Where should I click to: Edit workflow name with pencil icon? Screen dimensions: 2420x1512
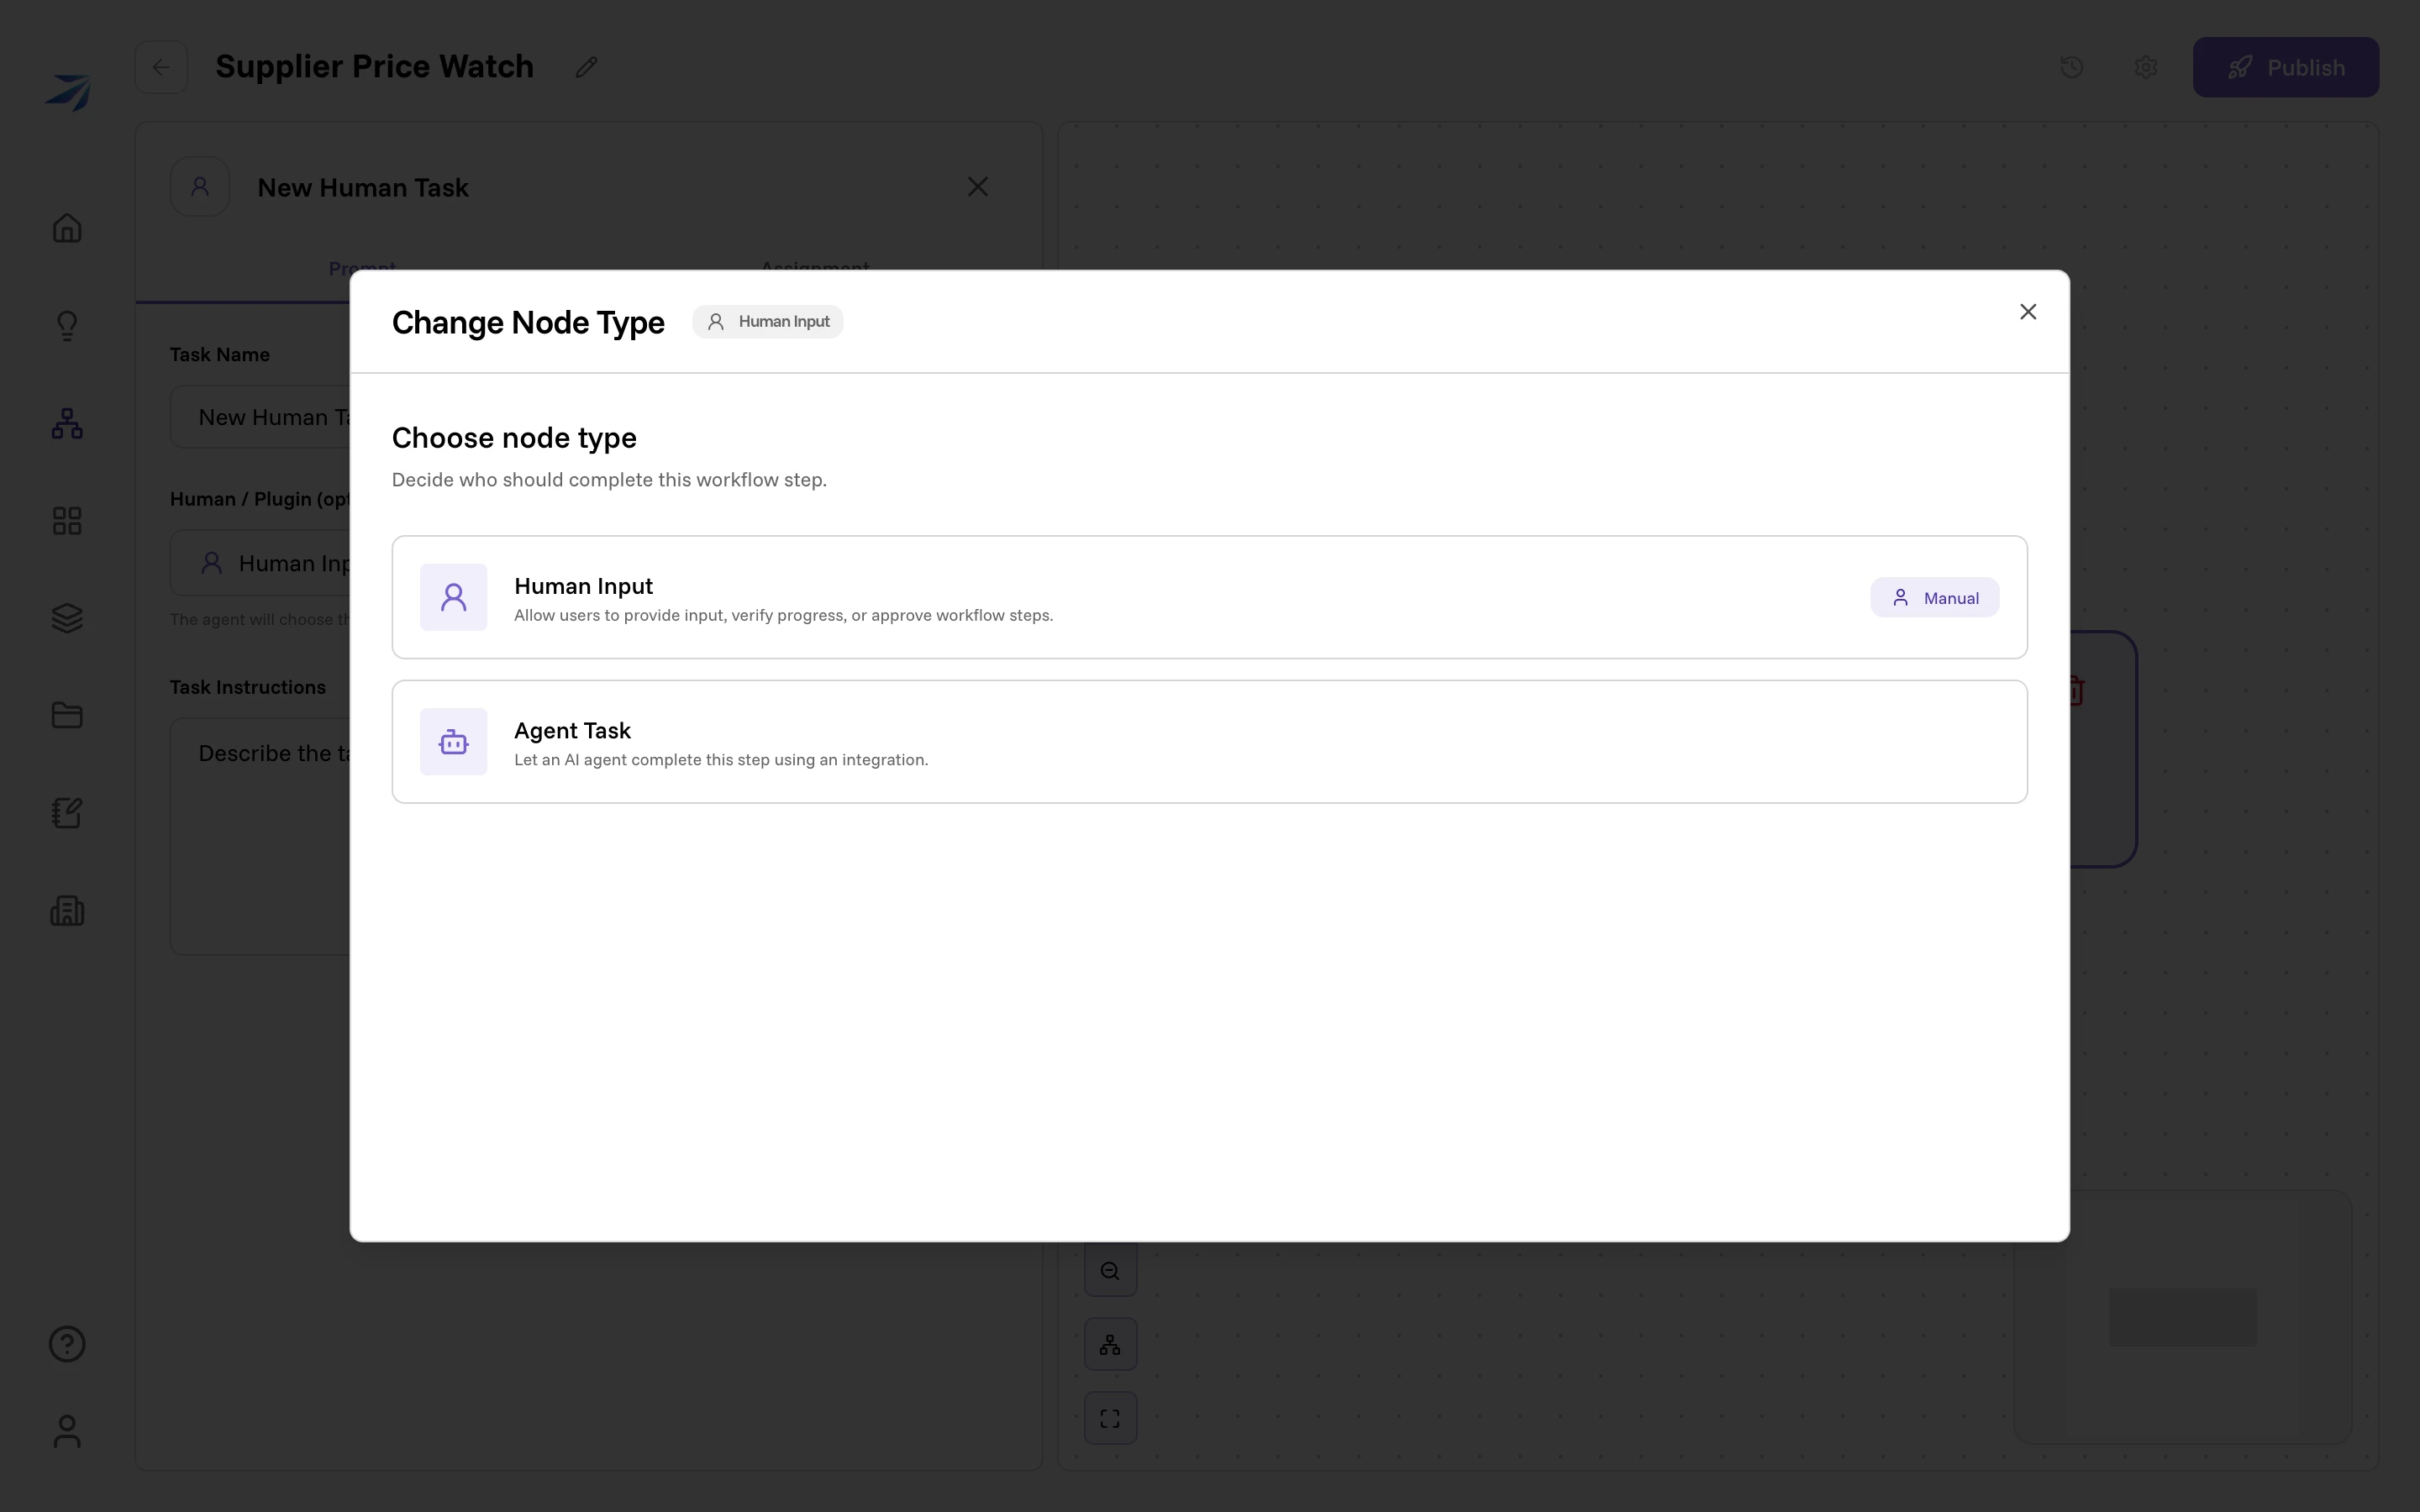[587, 67]
